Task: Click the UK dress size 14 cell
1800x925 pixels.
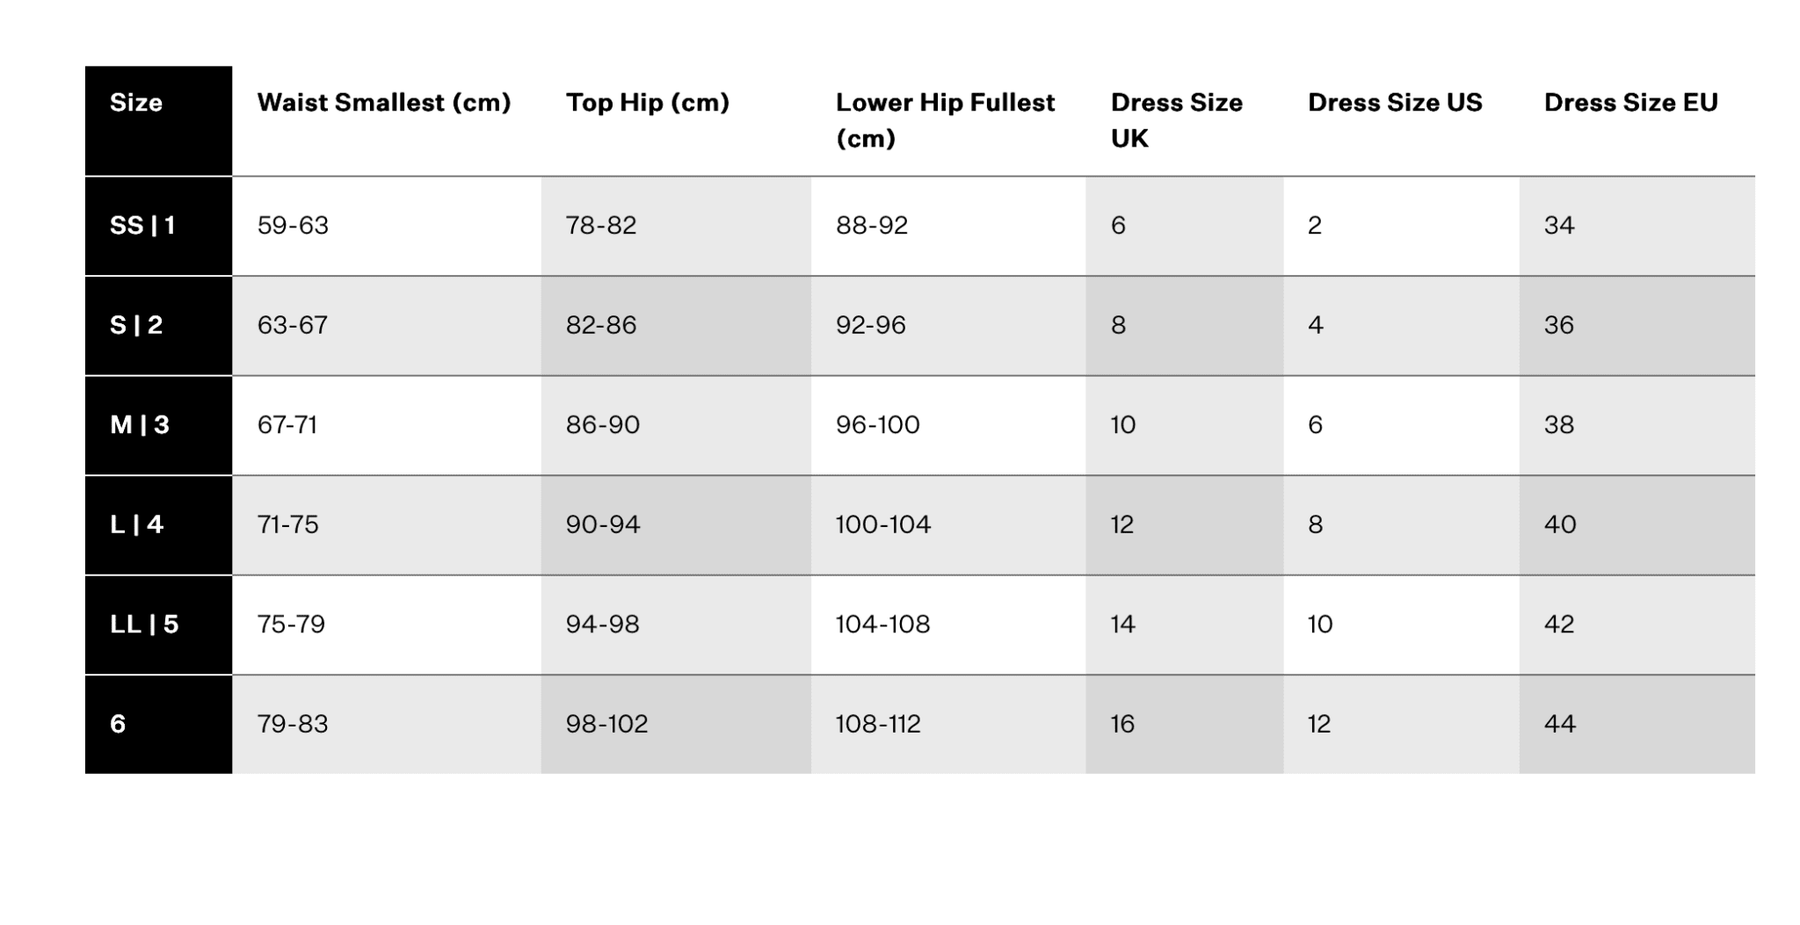Action: (x=1123, y=625)
